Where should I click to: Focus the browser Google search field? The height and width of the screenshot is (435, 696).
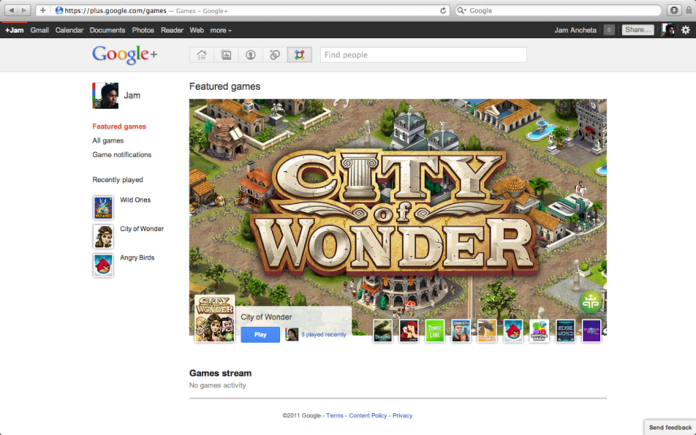point(558,11)
